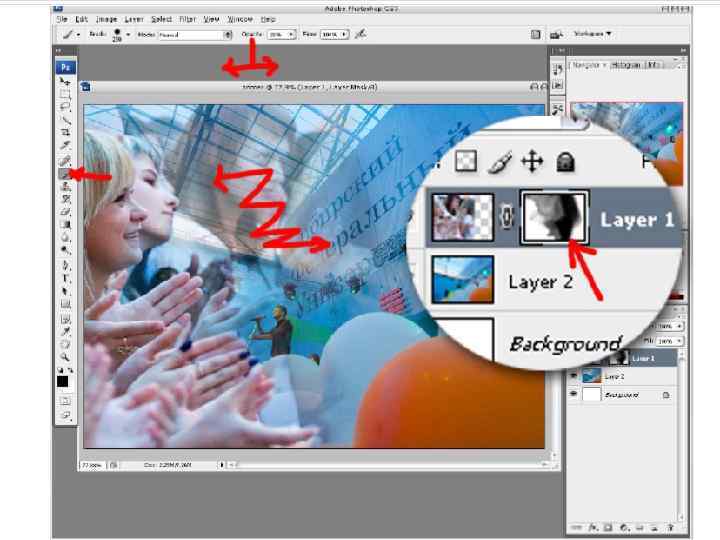Open the Workspace dropdown

point(592,34)
